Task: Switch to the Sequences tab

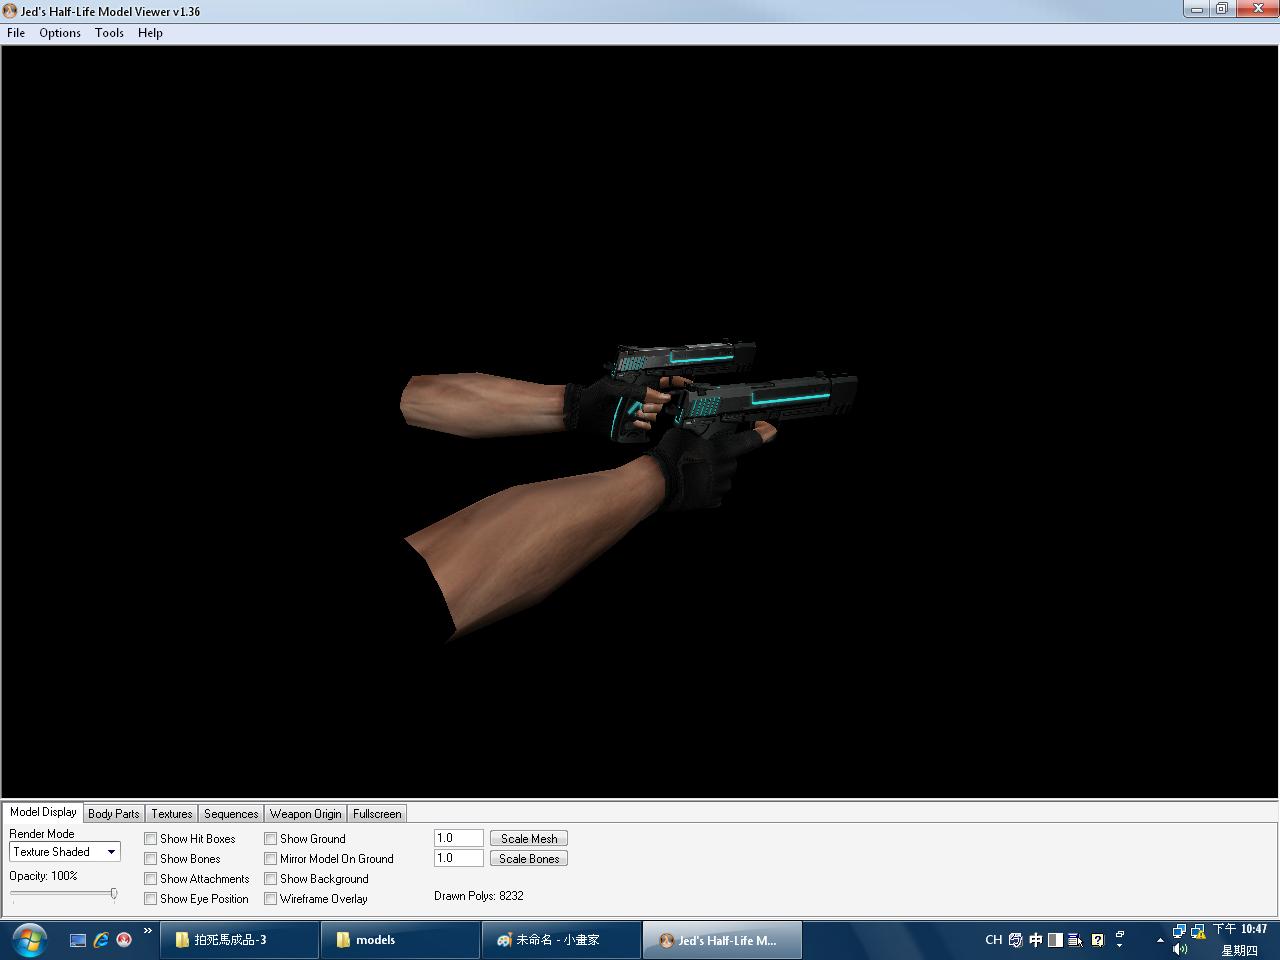Action: 231,814
